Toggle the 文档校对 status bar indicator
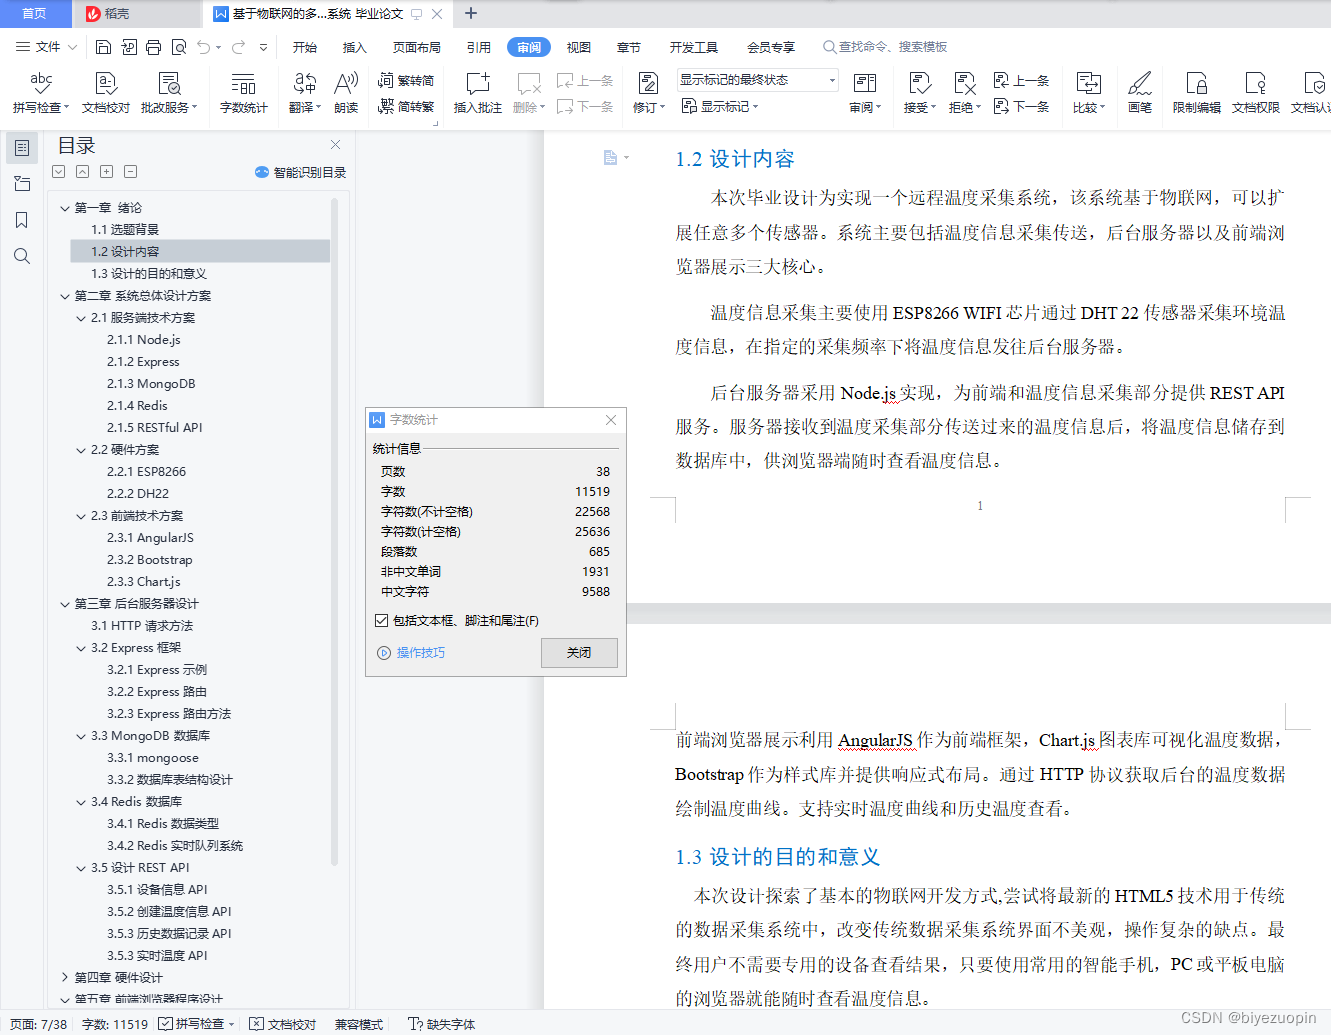The height and width of the screenshot is (1035, 1331). 283,1024
